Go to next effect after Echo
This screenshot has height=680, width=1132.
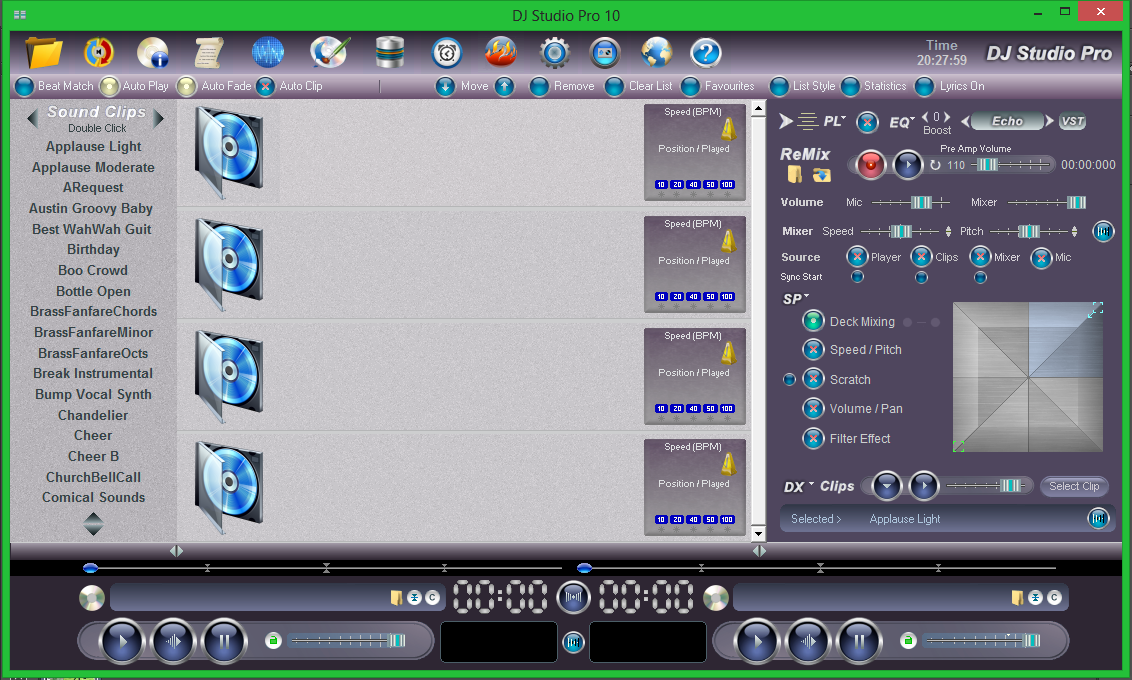1050,121
